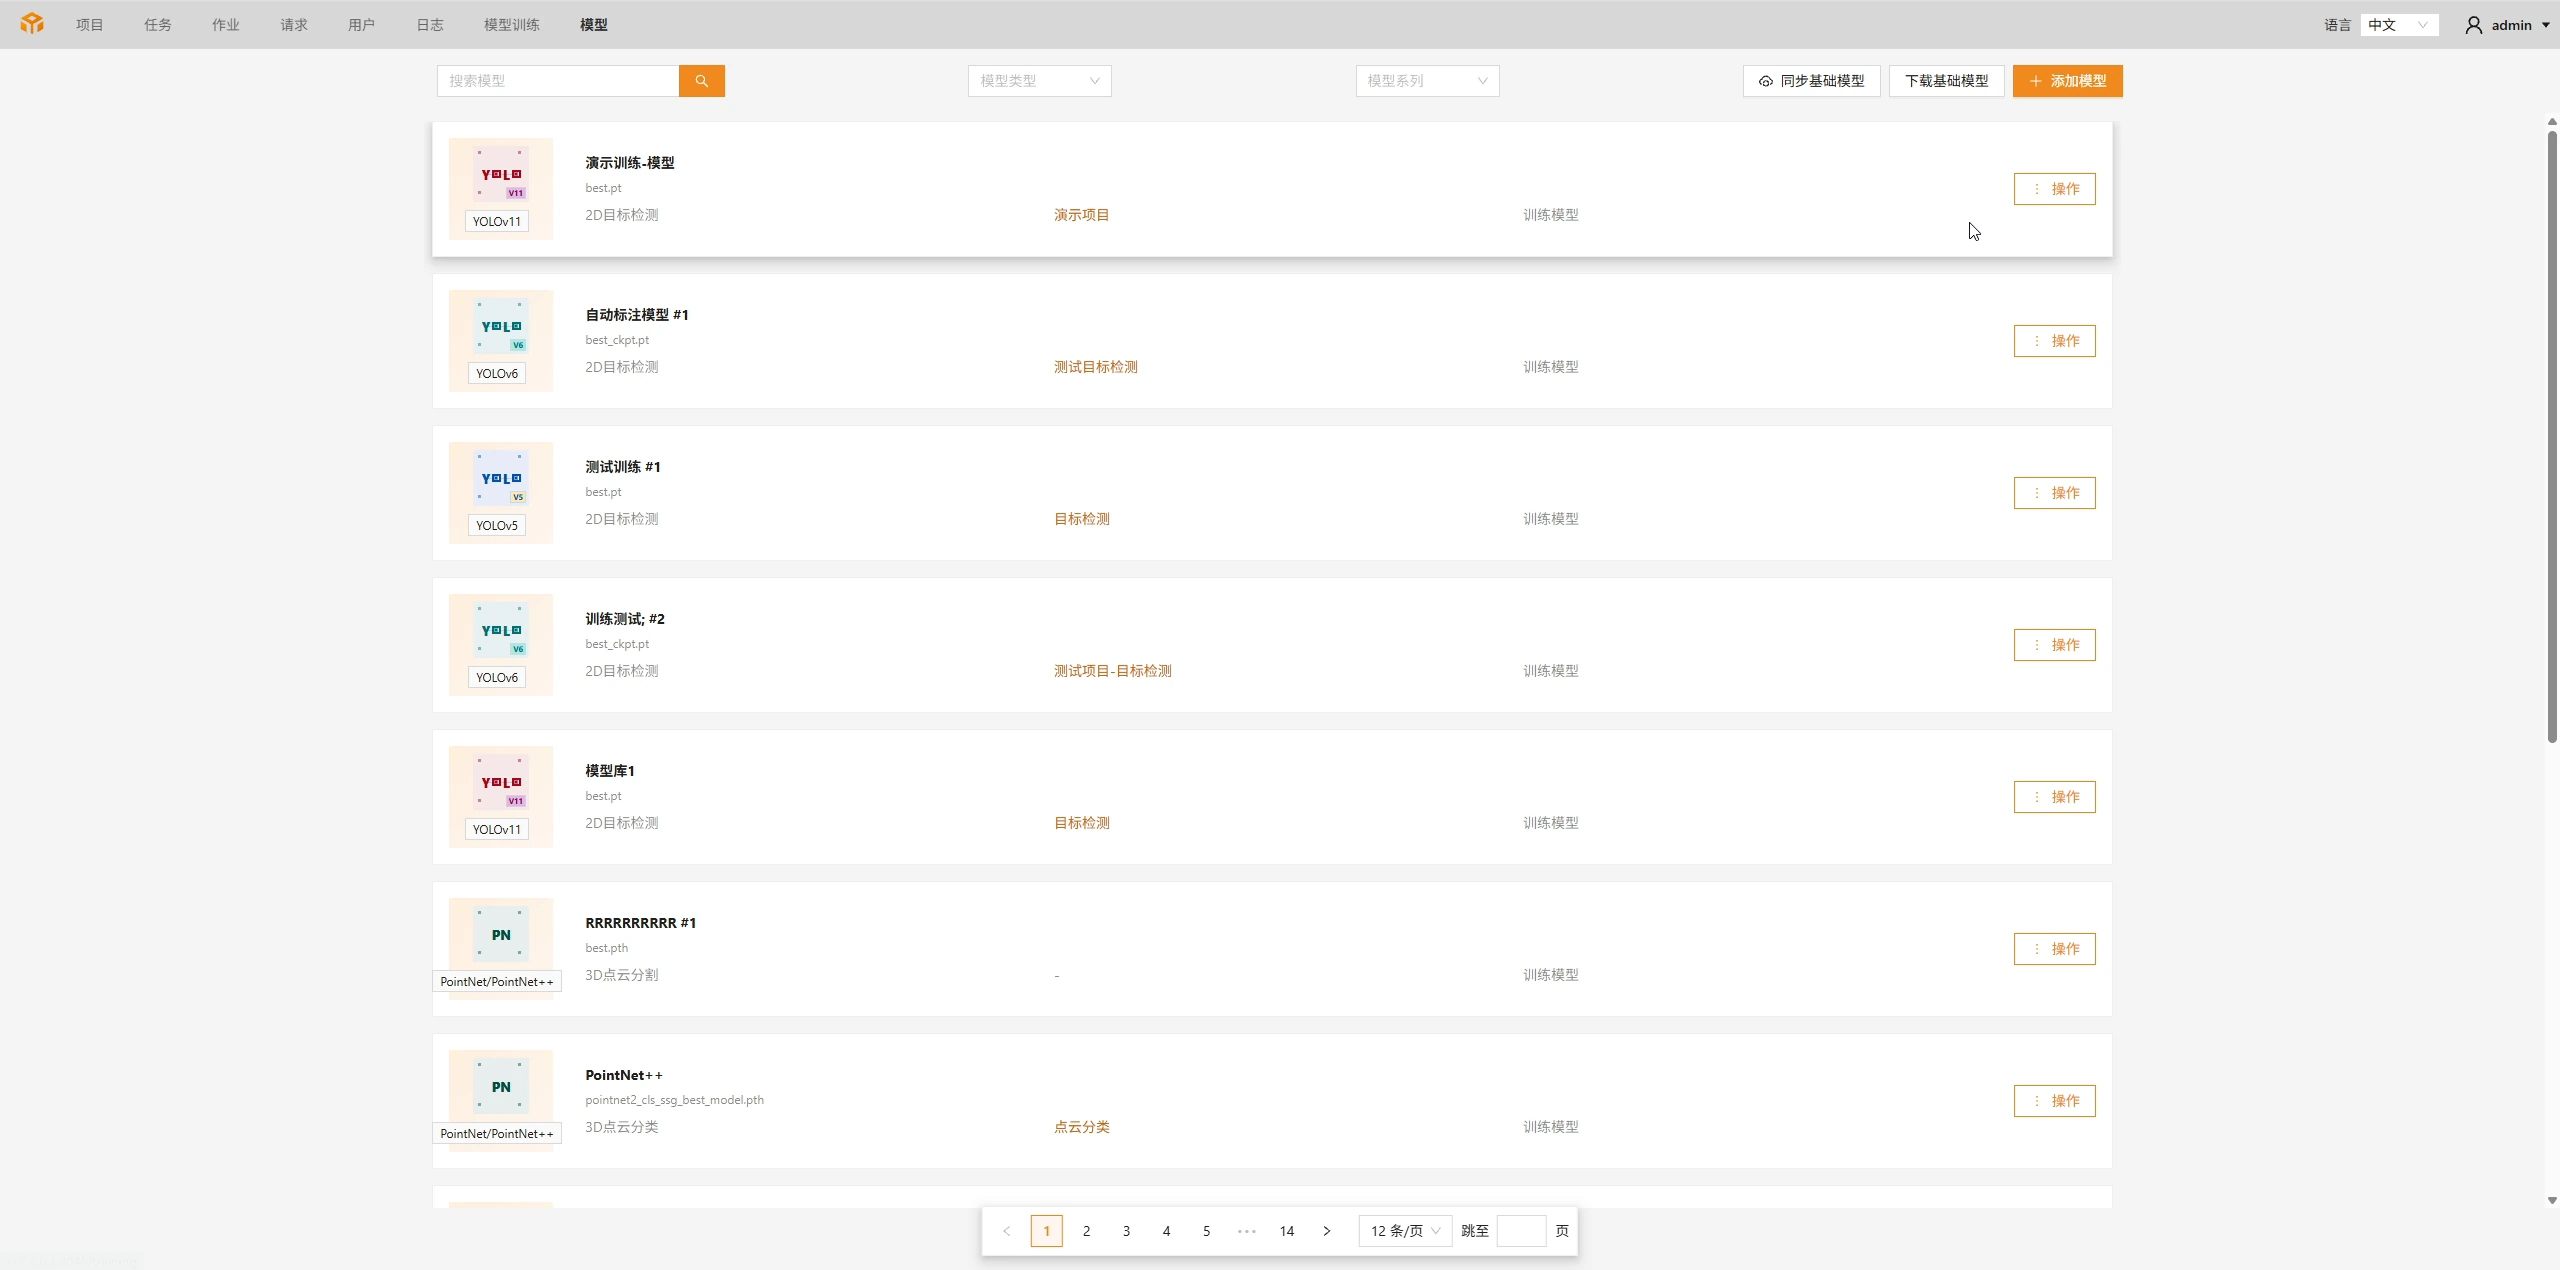Open 操作 menu for 训练测试; #2
Image resolution: width=2560 pixels, height=1270 pixels.
click(x=2054, y=645)
